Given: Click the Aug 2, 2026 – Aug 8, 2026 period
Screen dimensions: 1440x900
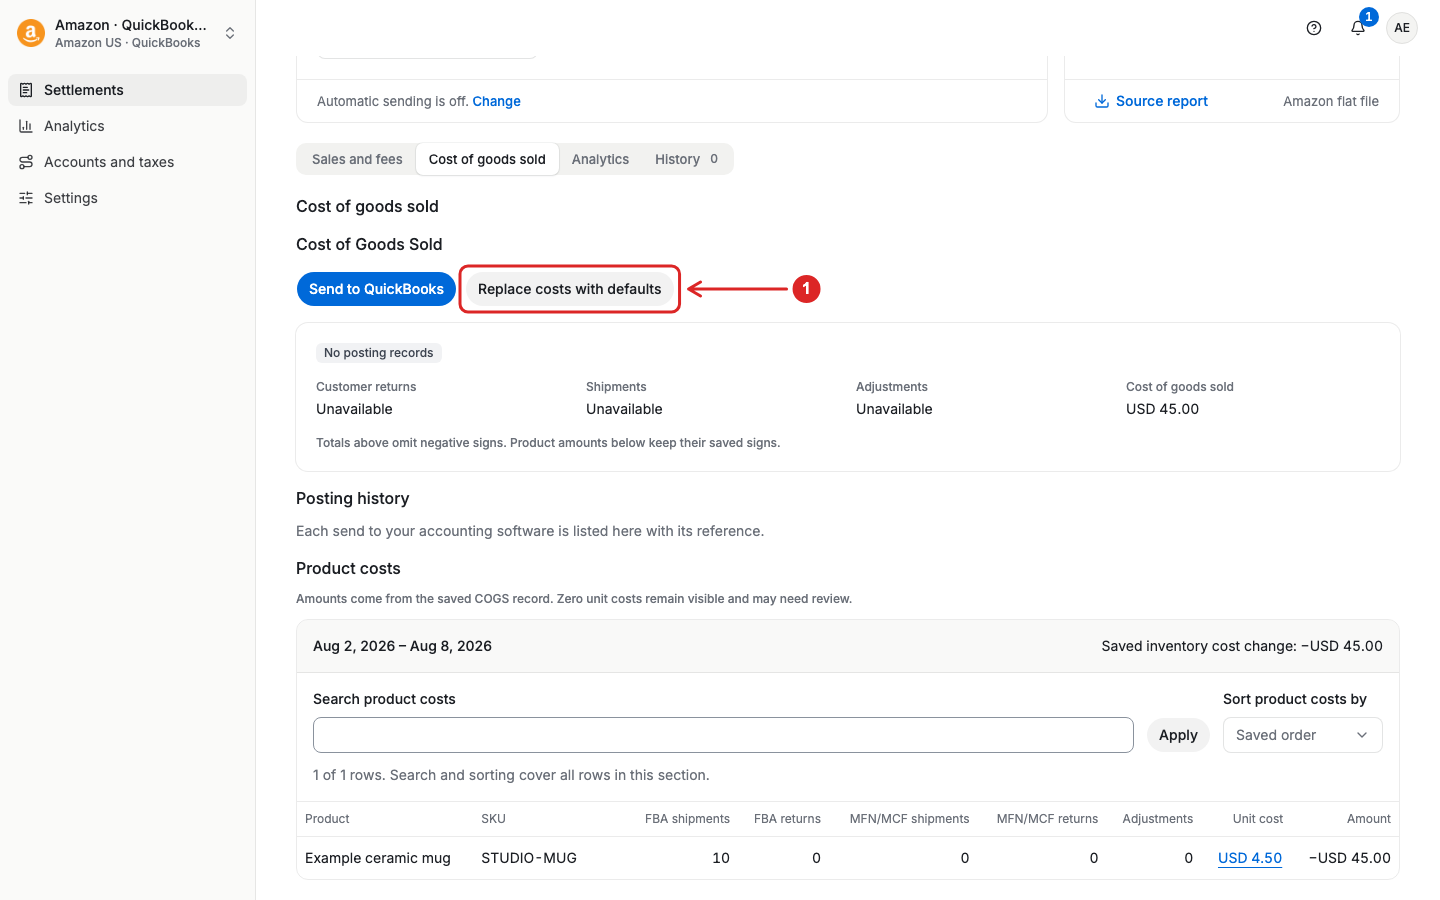Looking at the screenshot, I should pyautogui.click(x=402, y=646).
